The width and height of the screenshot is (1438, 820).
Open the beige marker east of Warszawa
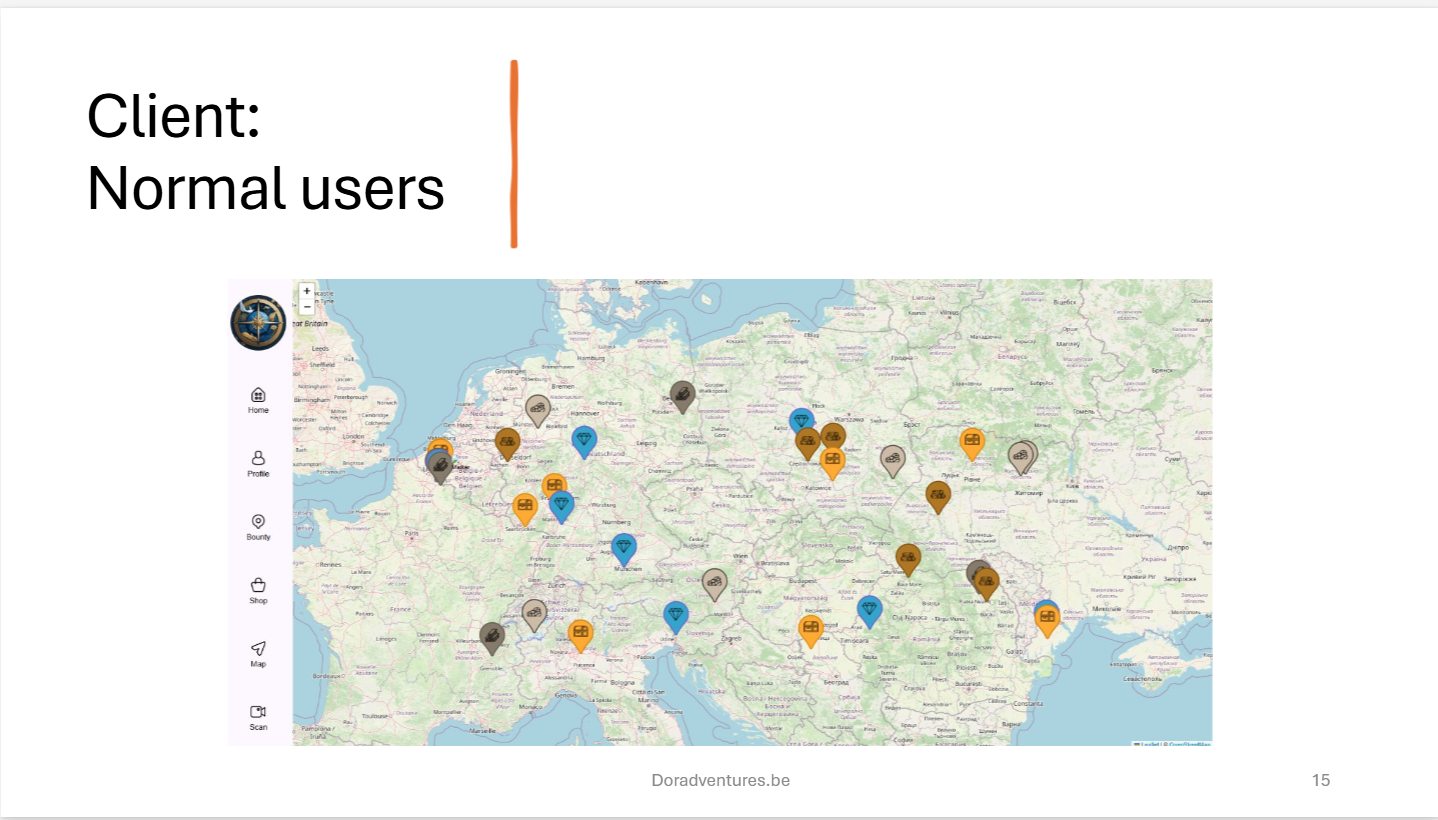(893, 461)
